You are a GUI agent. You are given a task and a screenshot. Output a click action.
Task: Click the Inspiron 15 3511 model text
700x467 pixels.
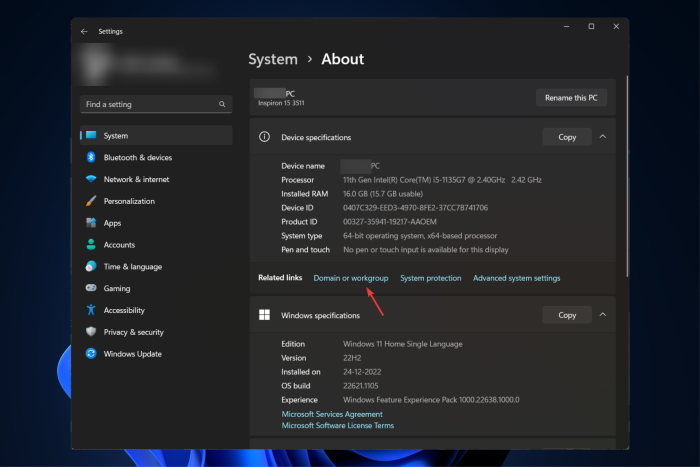tap(281, 103)
